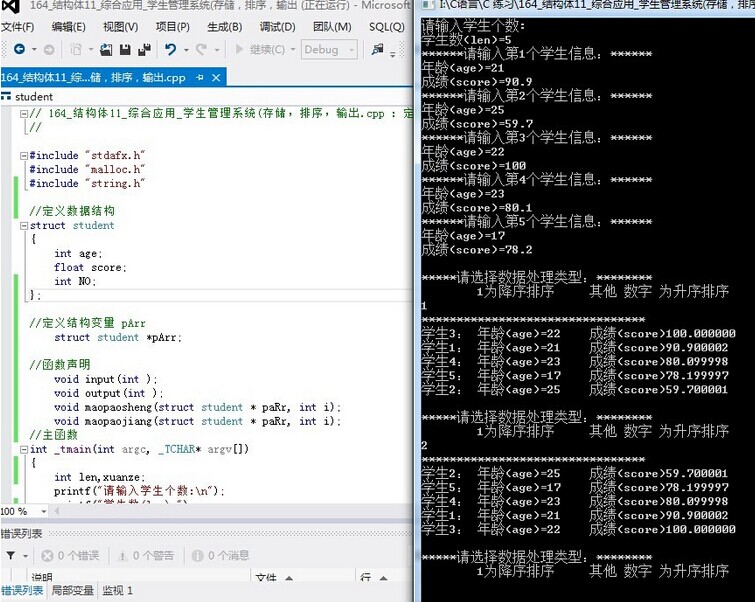The height and width of the screenshot is (602, 755).
Task: Click the Save All icon
Action: click(x=146, y=49)
